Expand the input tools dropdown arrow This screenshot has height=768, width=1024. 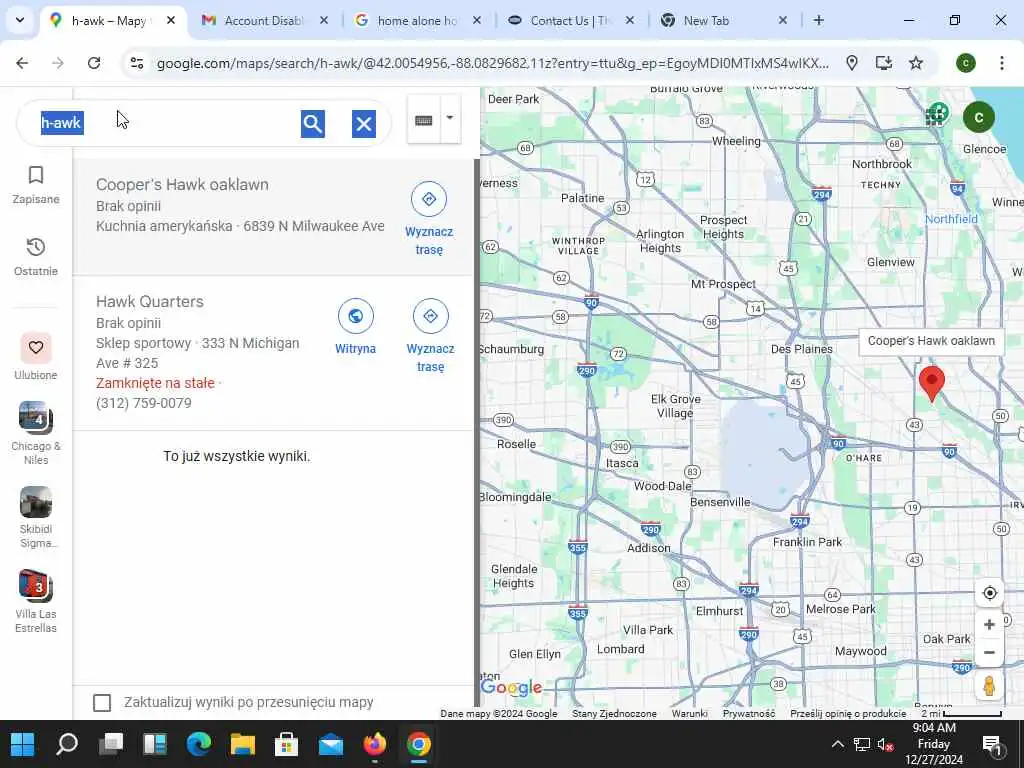tap(450, 119)
